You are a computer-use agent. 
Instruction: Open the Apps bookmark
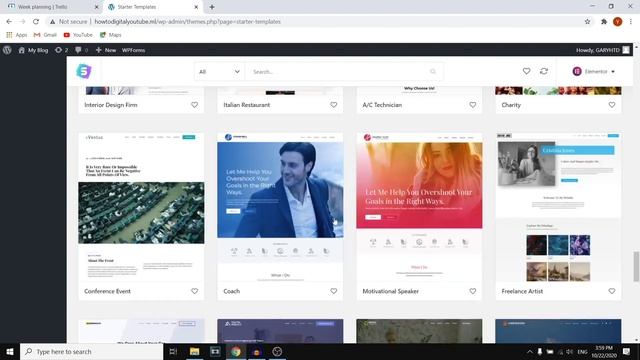(16, 35)
